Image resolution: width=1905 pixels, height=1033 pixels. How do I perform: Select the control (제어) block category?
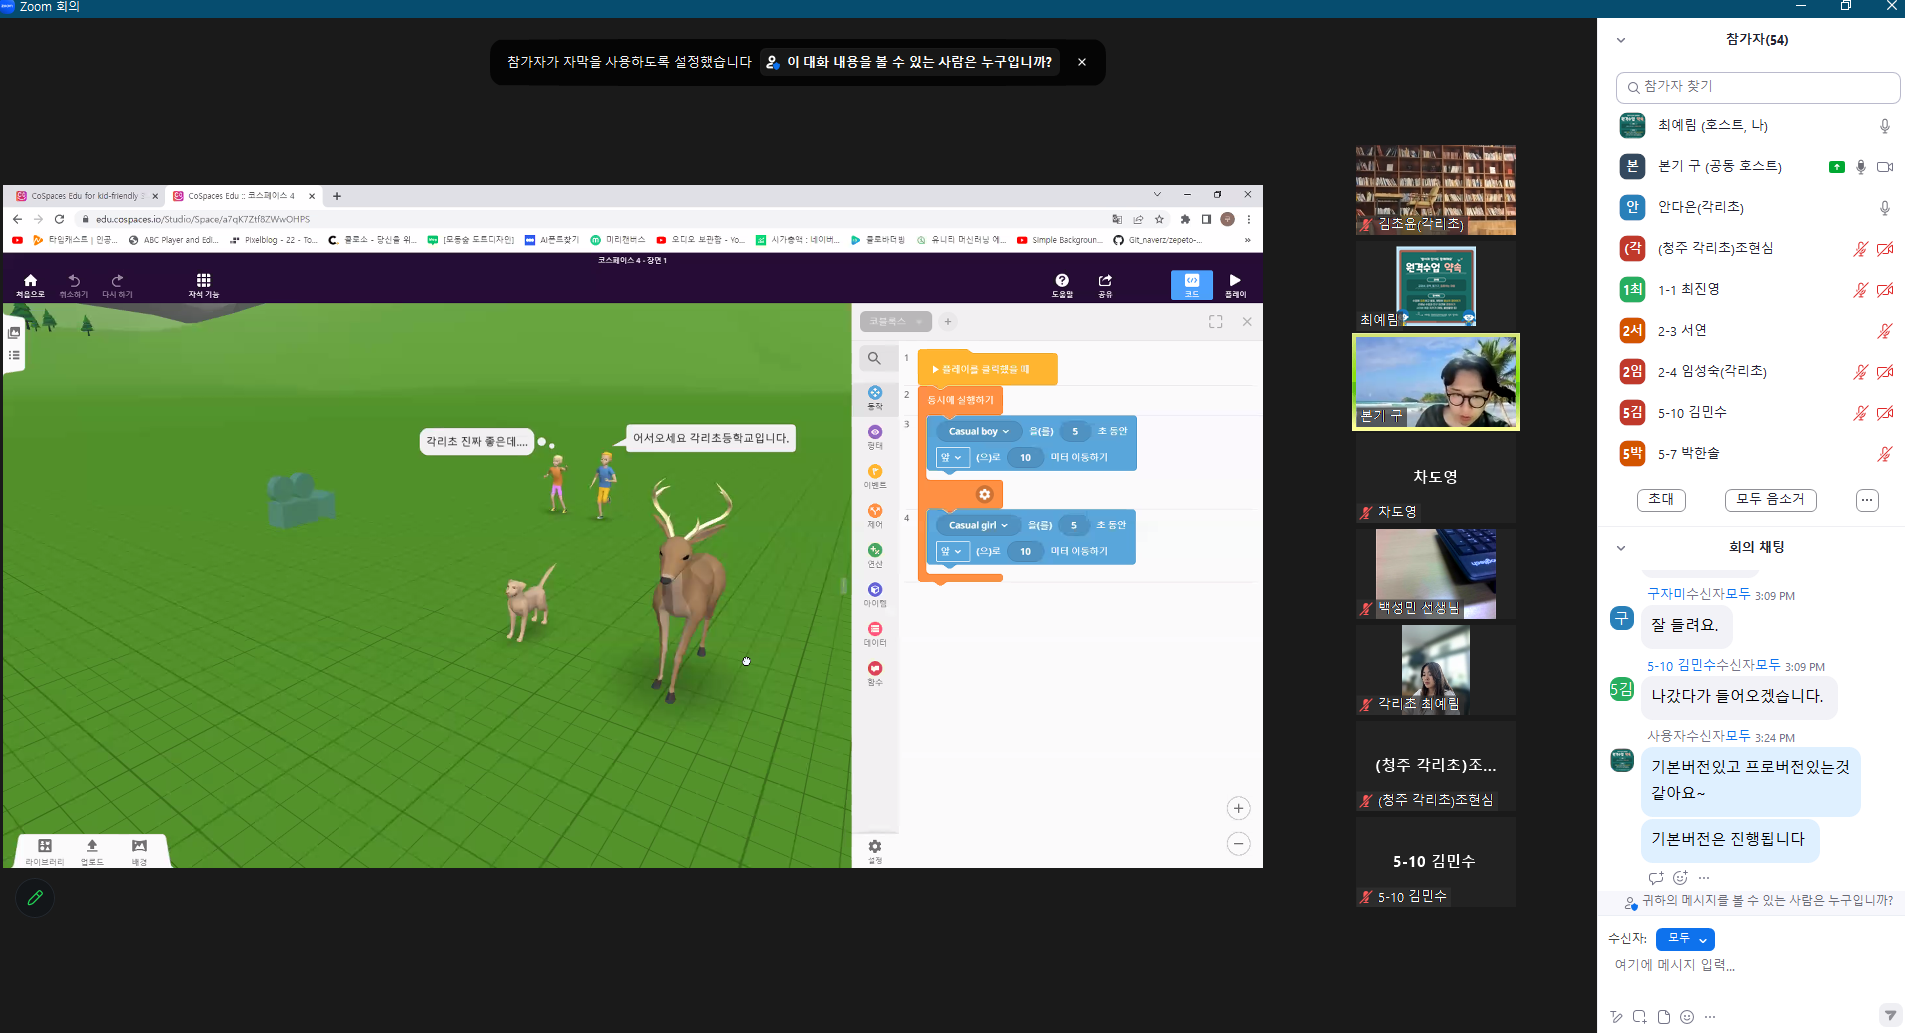click(875, 516)
